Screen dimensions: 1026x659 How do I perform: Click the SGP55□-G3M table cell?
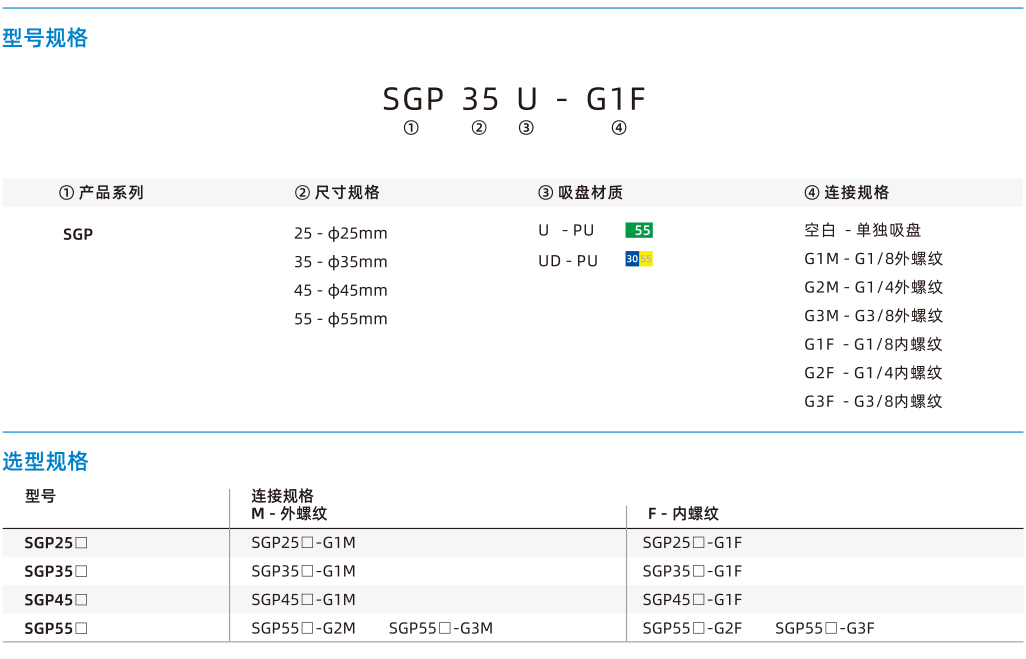[441, 629]
